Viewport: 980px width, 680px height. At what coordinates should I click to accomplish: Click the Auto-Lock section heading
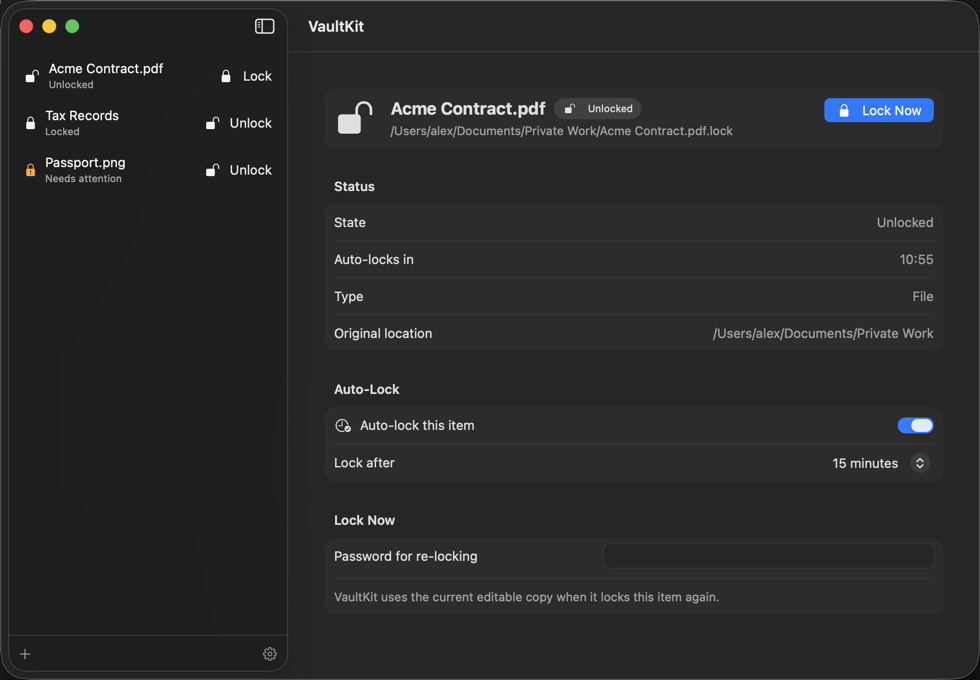click(366, 389)
